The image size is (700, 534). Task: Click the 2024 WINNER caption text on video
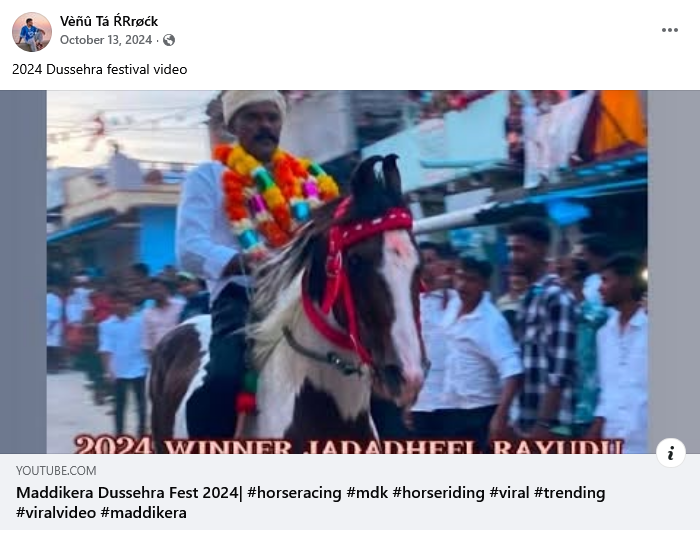click(348, 446)
